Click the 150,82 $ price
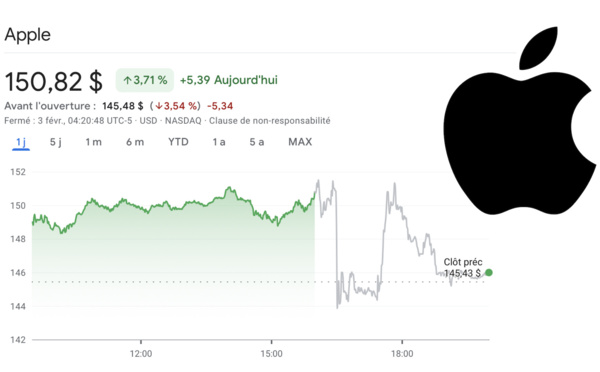 [x=54, y=82]
